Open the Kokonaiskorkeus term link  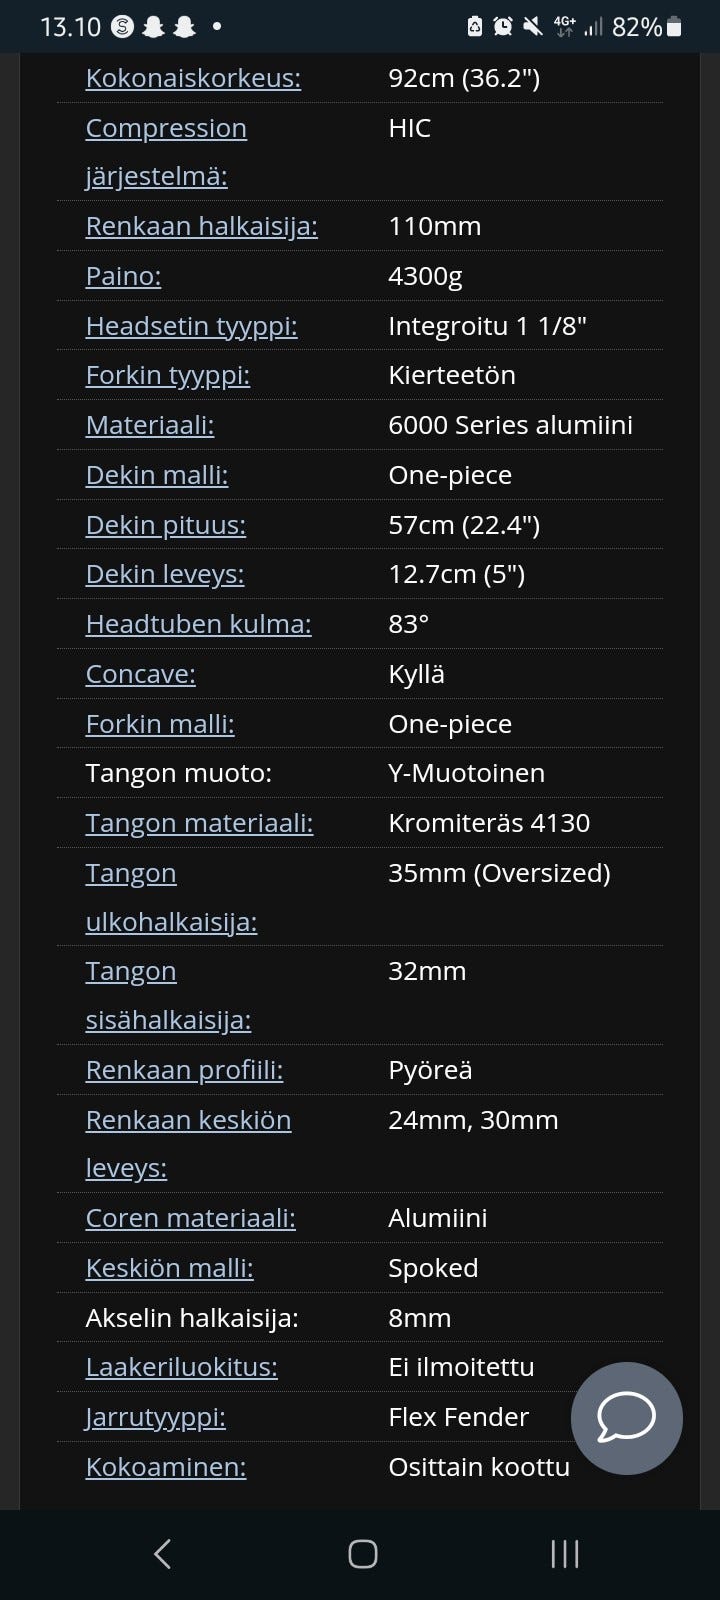tap(193, 78)
